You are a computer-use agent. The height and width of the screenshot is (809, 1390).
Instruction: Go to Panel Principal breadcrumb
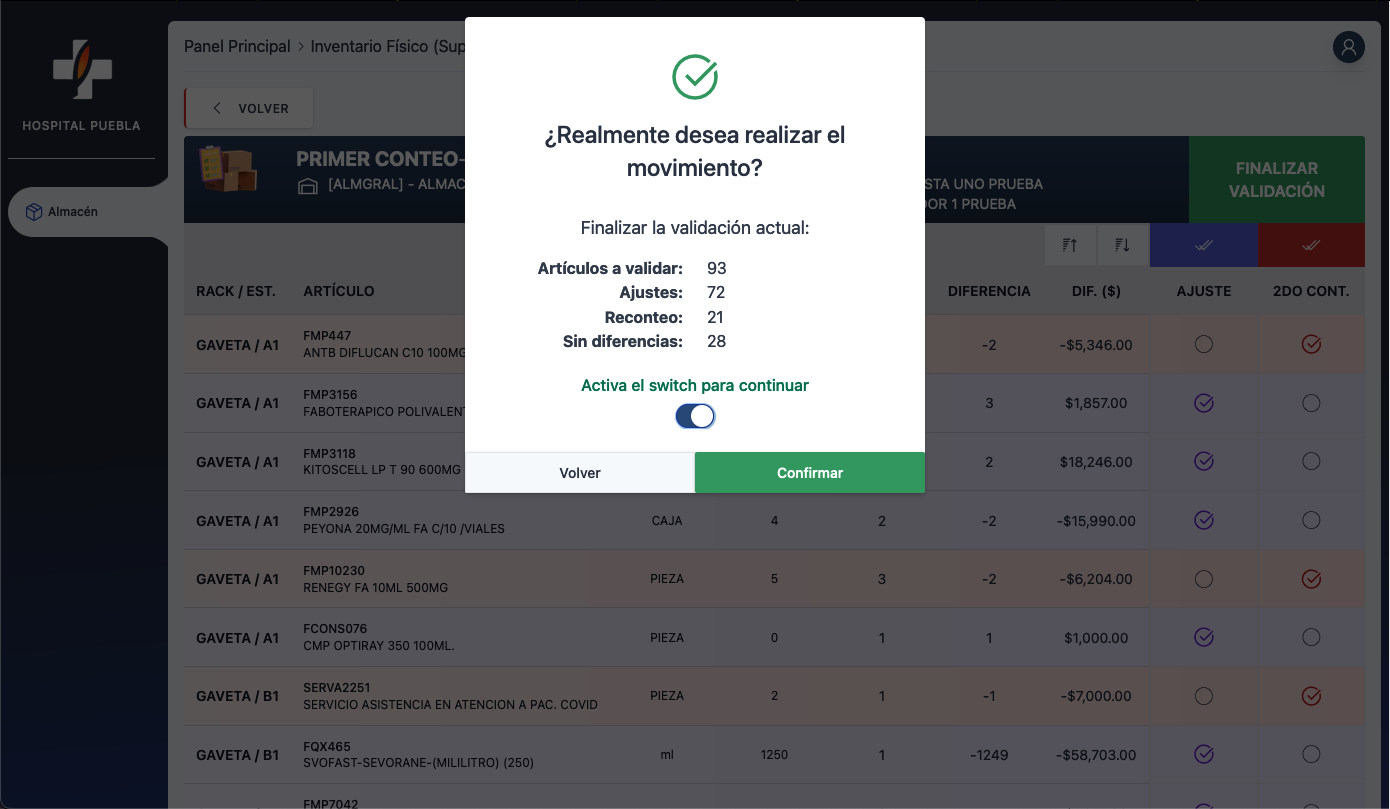[237, 47]
